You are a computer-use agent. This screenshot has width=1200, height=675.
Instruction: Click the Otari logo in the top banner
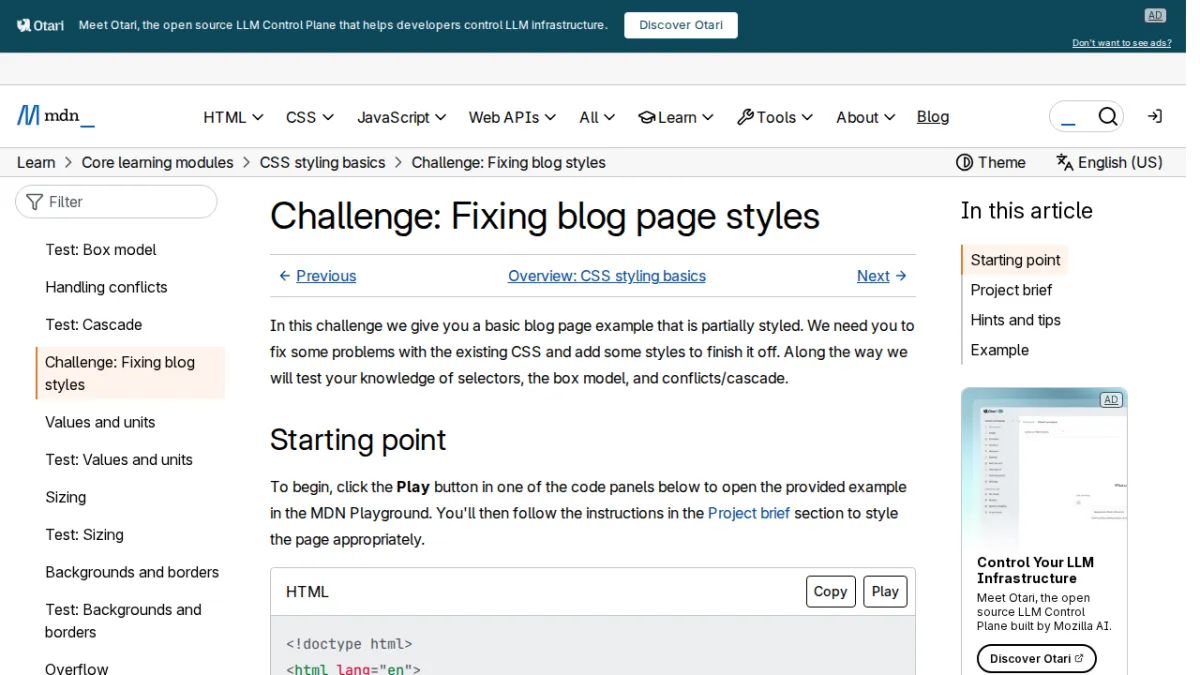(x=41, y=25)
